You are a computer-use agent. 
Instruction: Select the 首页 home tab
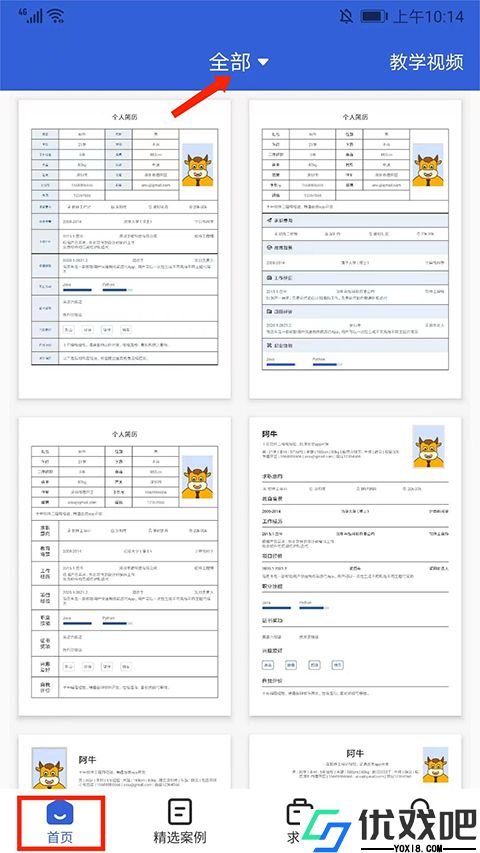tap(60, 824)
